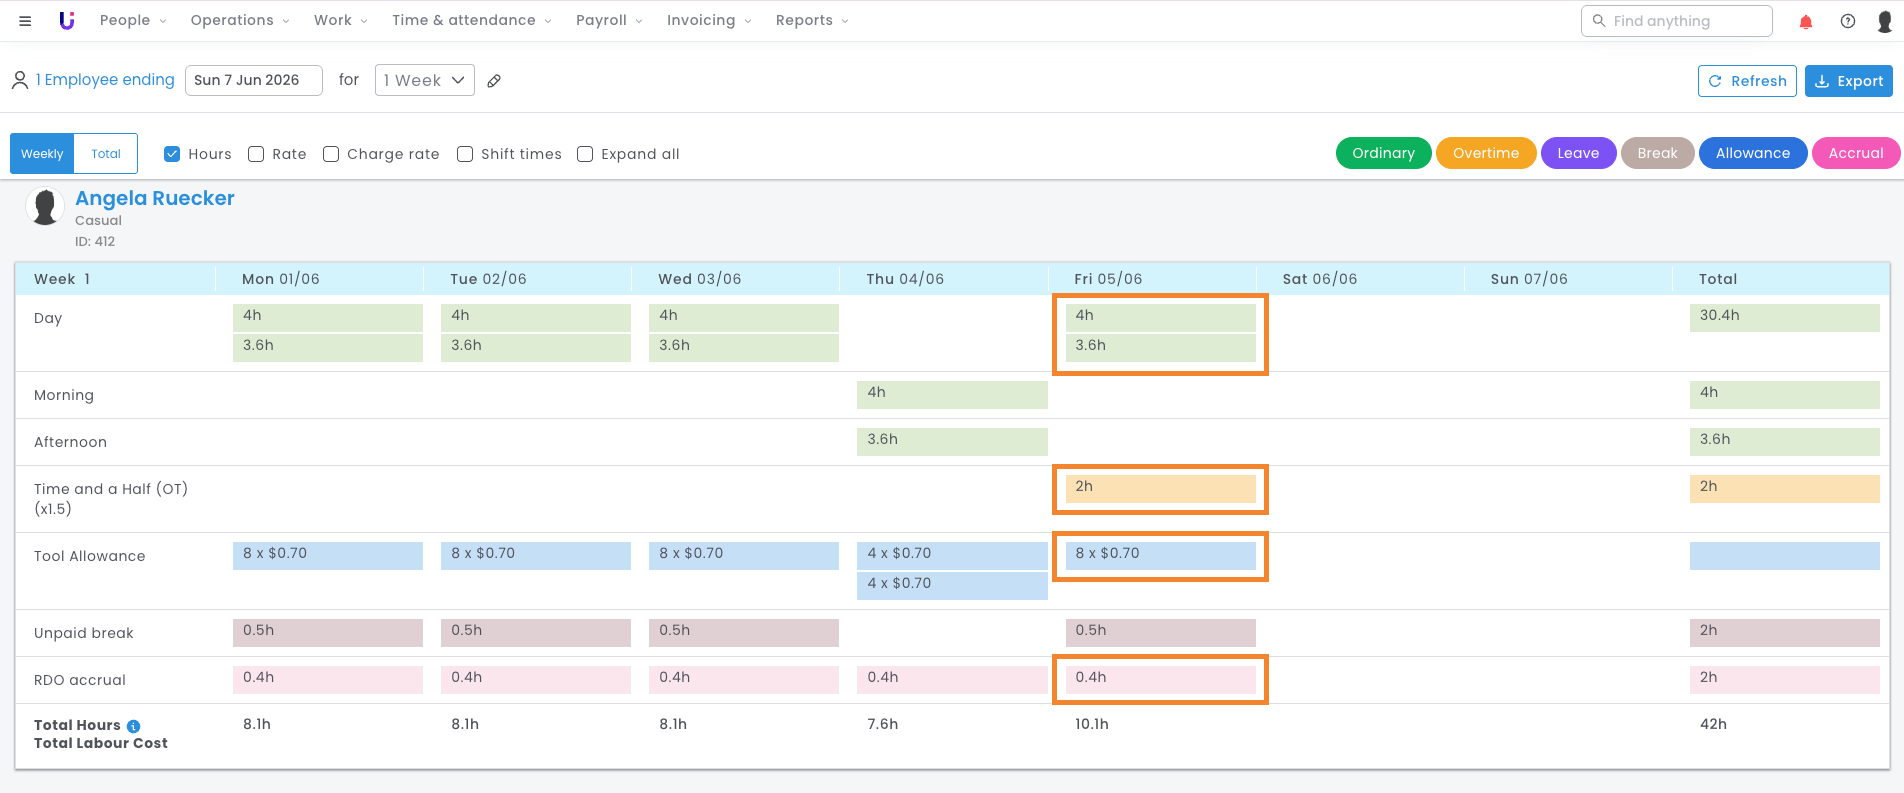Click the Total Hours info icon
The image size is (1904, 793).
[134, 726]
